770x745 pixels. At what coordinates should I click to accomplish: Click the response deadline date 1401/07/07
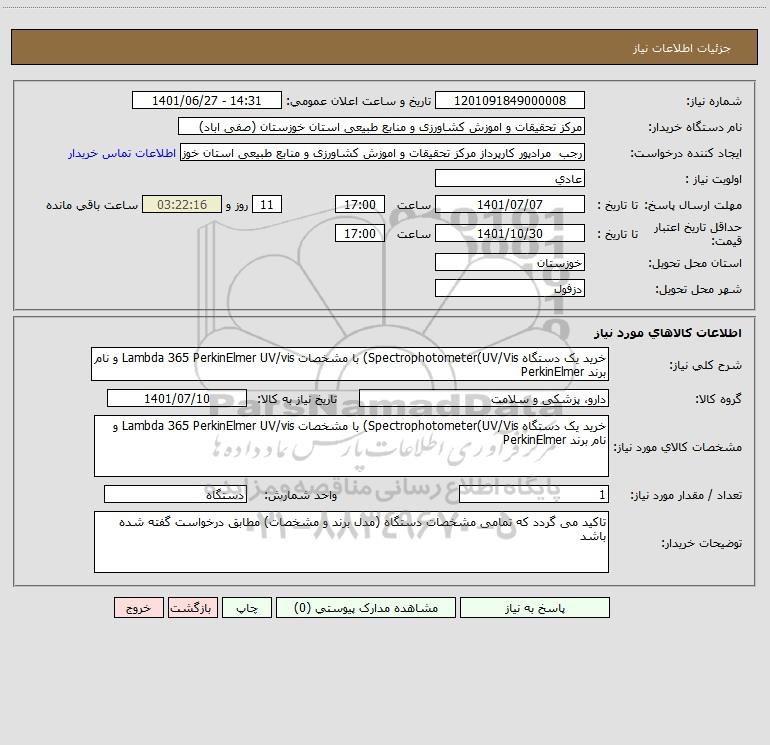(510, 204)
